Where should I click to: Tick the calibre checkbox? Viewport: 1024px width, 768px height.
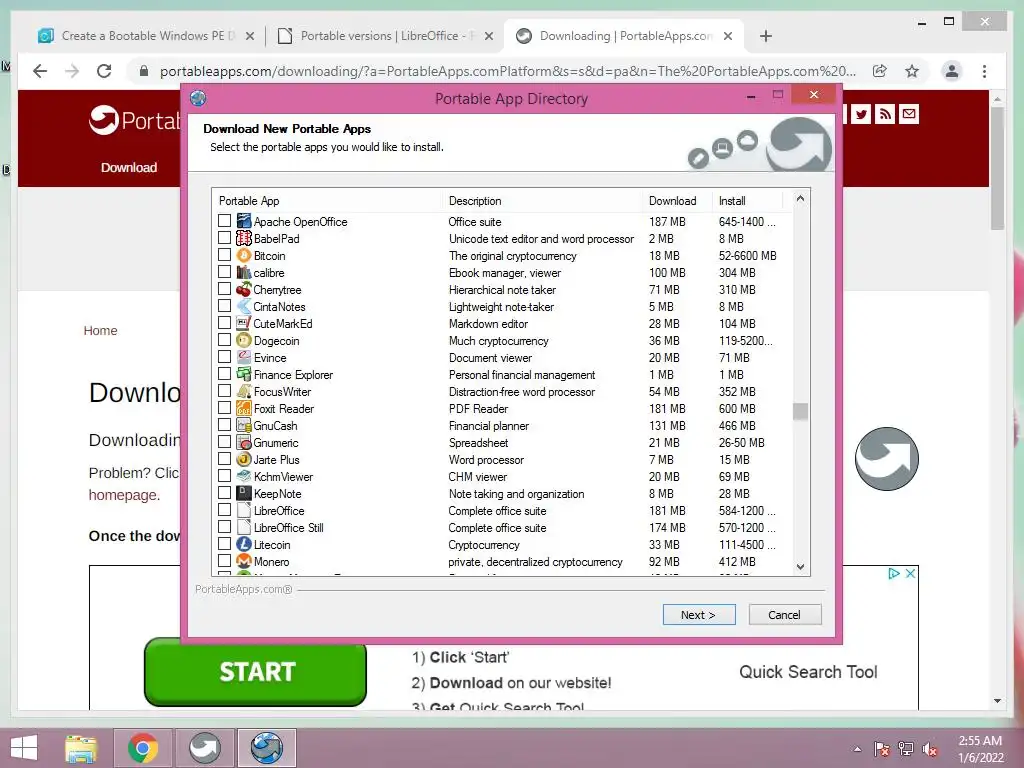[x=224, y=272]
